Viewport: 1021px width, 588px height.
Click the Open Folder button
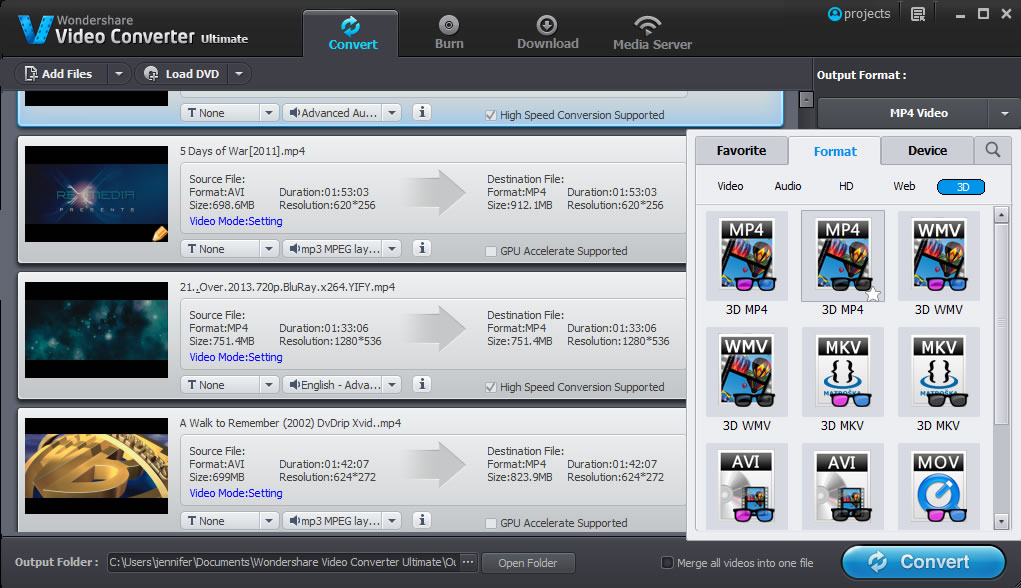pyautogui.click(x=528, y=563)
